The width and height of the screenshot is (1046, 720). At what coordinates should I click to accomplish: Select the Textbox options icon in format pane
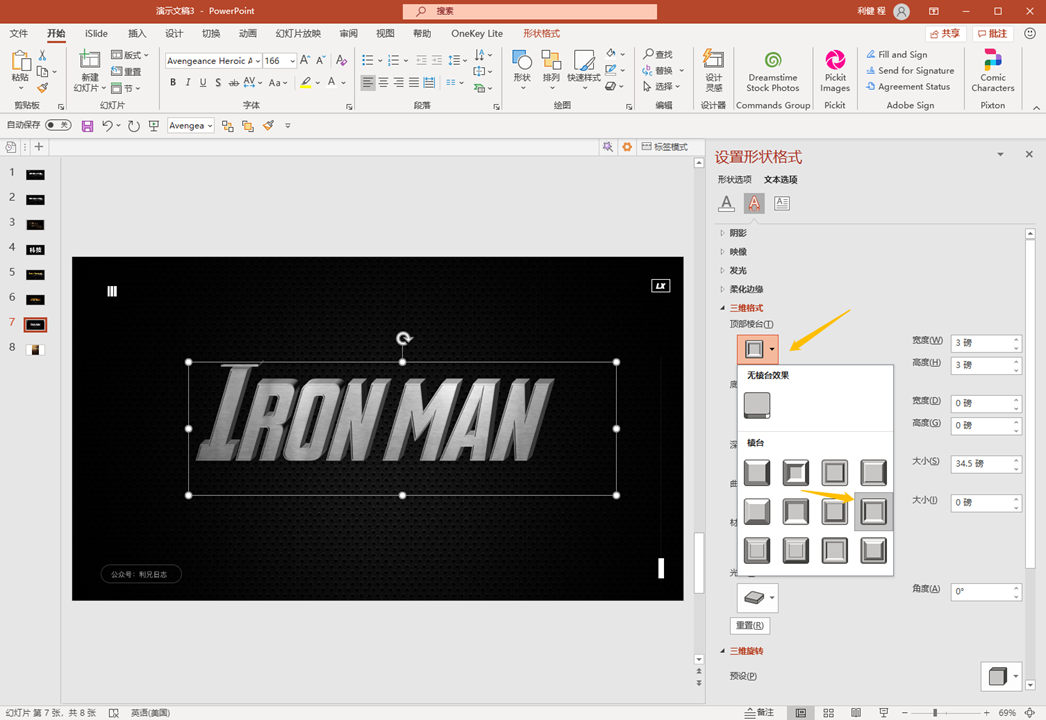click(x=782, y=203)
